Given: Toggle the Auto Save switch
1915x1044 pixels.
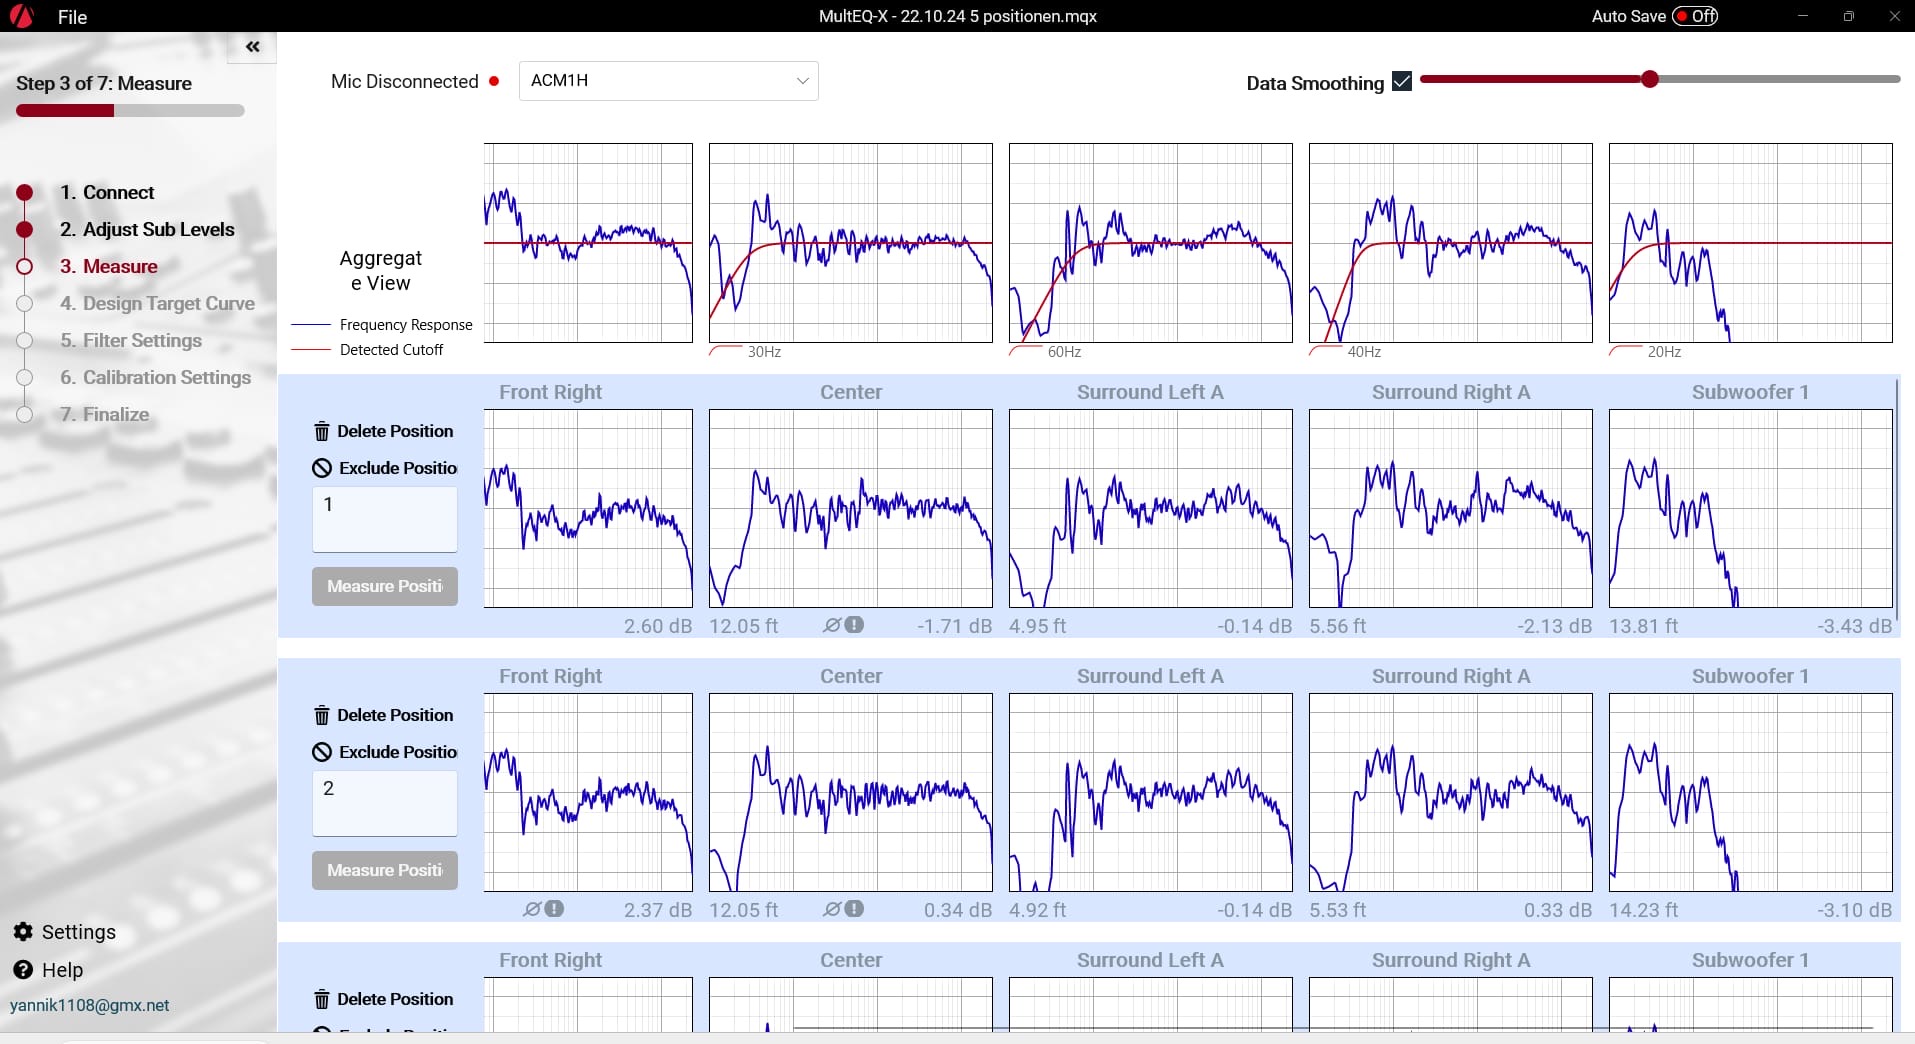Looking at the screenshot, I should pos(1695,16).
